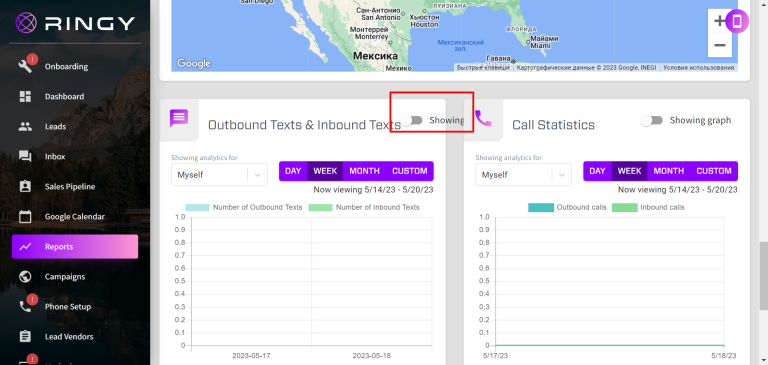
Task: Click the Dashboard grid icon
Action: pos(25,97)
